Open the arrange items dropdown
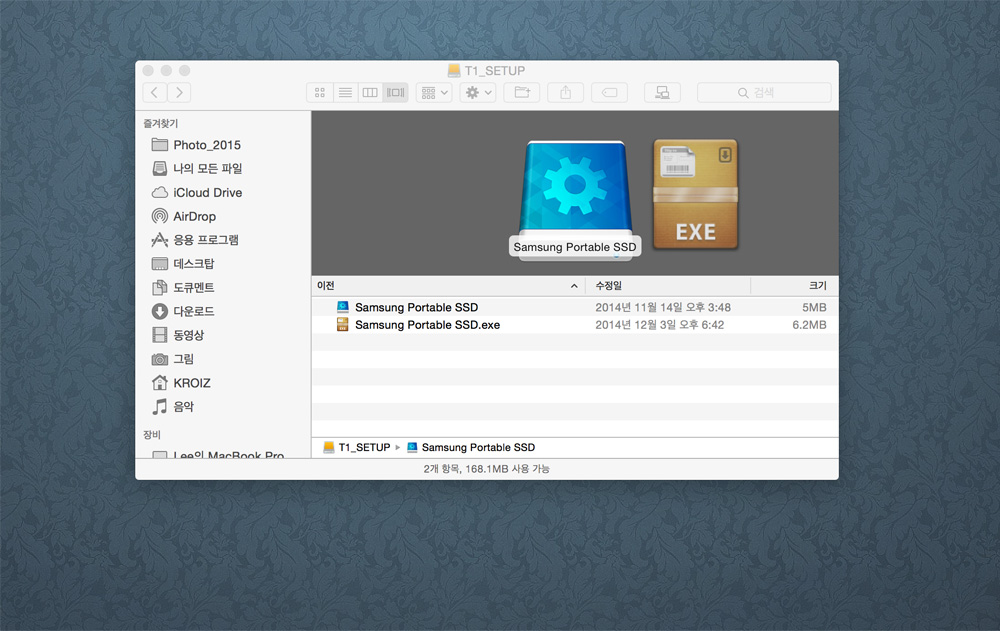Screen dimensions: 1000x631 click(434, 93)
